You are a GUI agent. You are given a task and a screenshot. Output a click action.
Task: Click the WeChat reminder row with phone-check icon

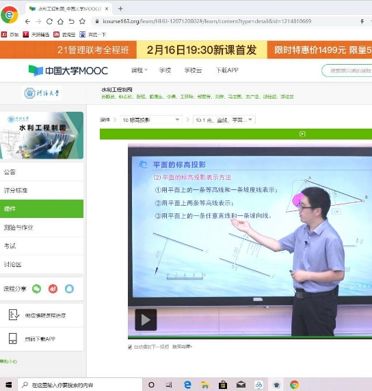pos(42,315)
